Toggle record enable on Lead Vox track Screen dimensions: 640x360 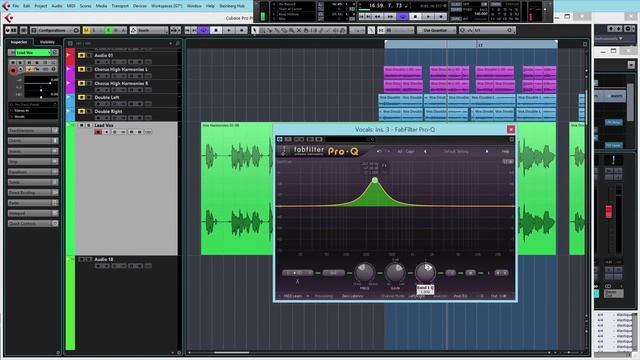(98, 132)
